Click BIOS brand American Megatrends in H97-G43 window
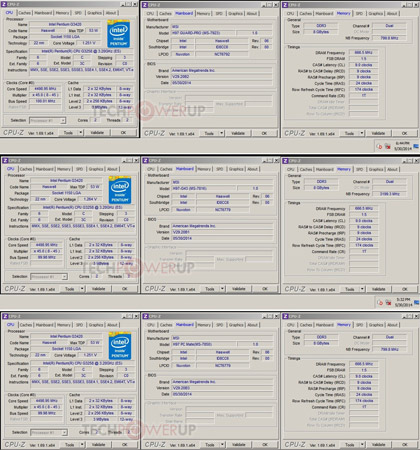This screenshot has width=420, height=450. 222,226
